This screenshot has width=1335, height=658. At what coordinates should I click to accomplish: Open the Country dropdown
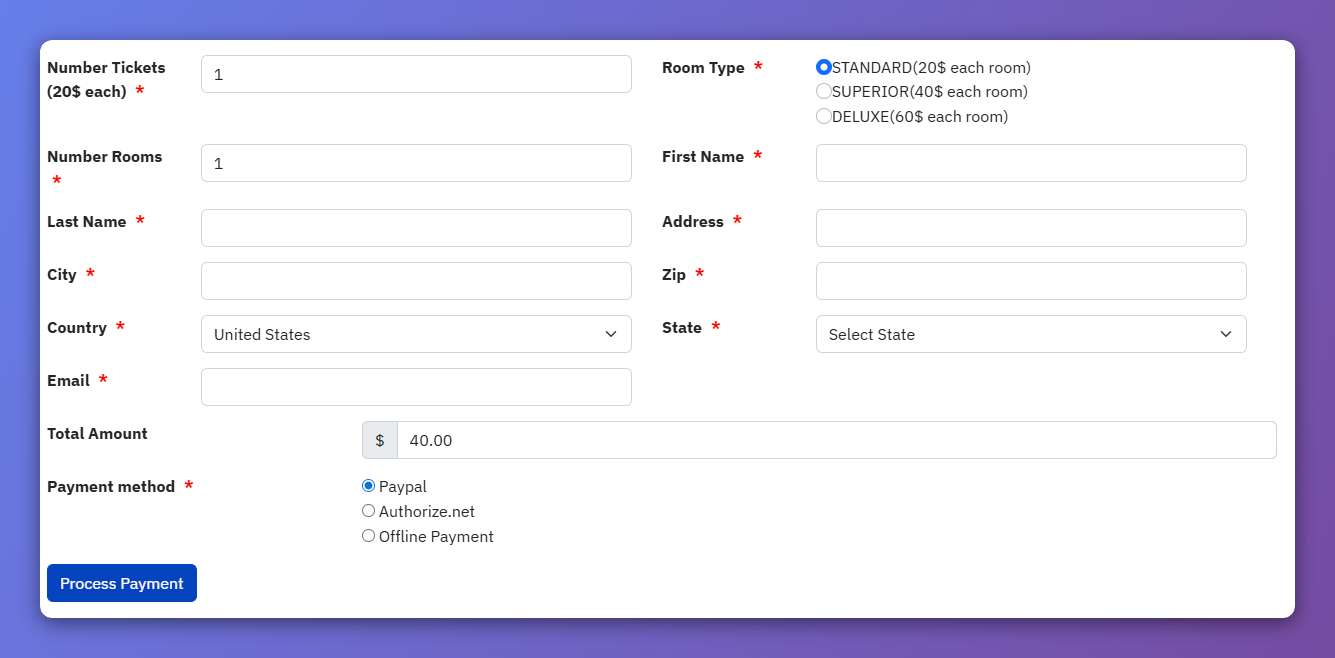416,334
